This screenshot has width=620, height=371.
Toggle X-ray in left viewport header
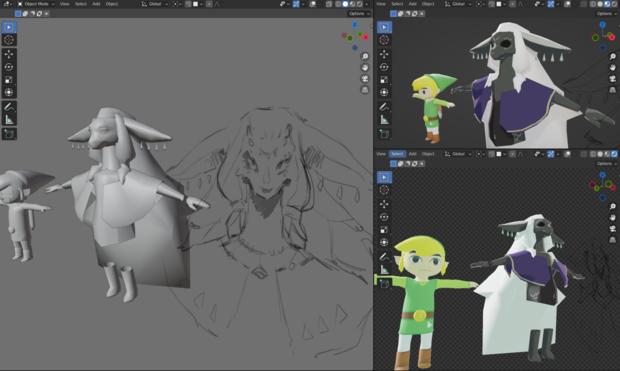point(329,4)
